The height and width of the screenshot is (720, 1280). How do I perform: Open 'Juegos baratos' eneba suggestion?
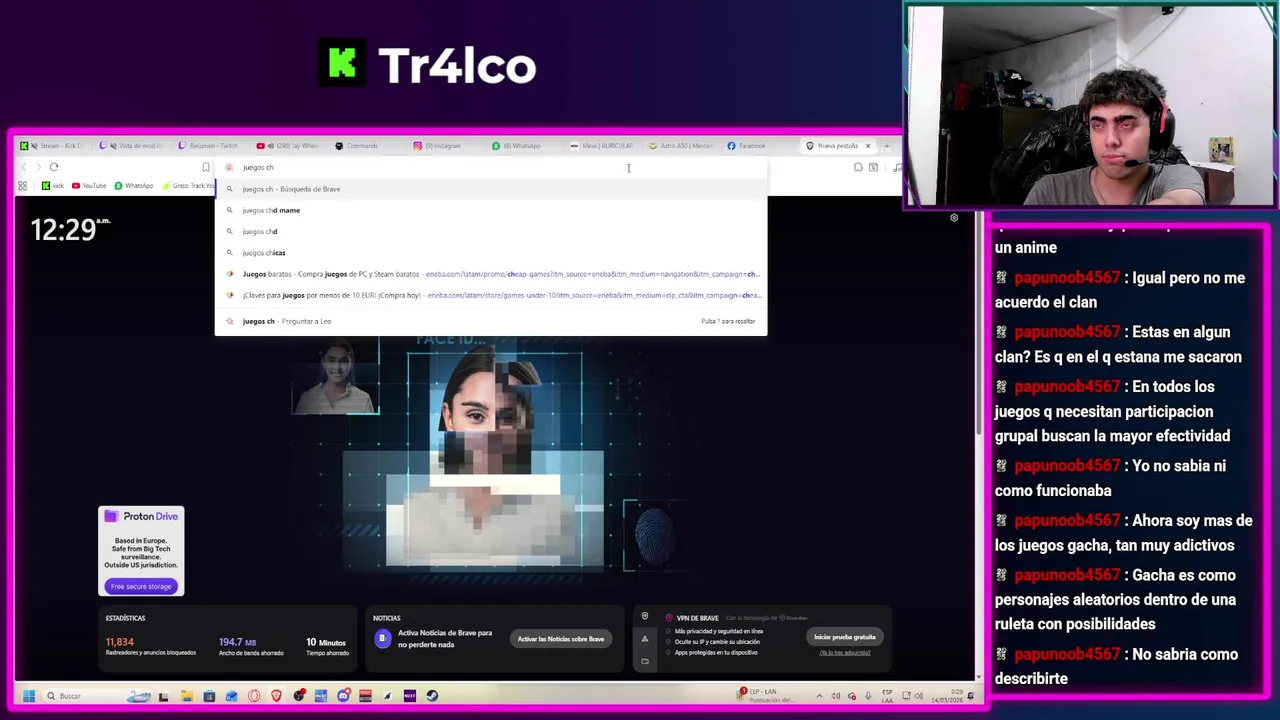click(491, 274)
